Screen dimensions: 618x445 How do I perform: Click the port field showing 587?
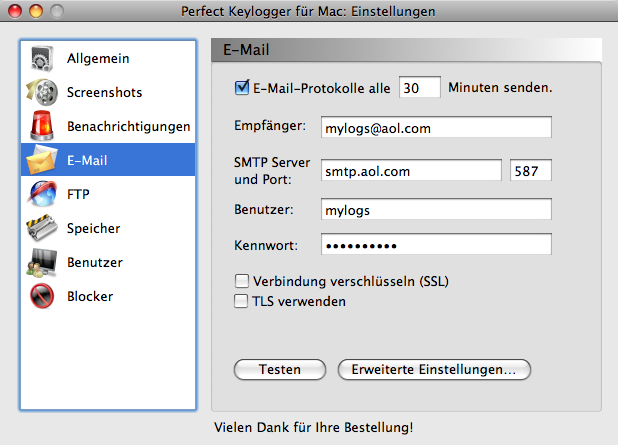(x=531, y=170)
